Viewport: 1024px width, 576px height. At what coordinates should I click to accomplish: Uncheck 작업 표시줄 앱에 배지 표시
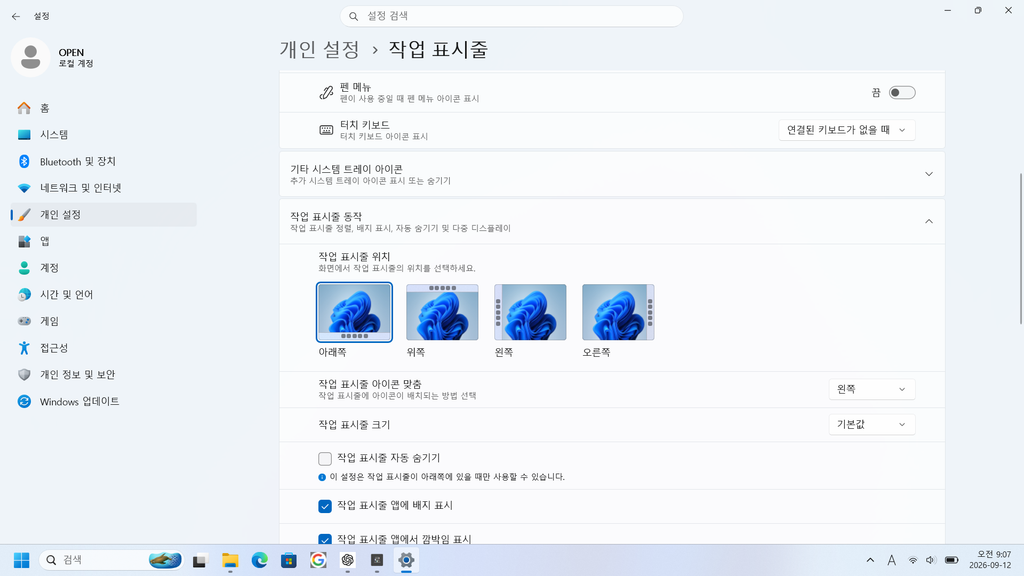coord(325,506)
